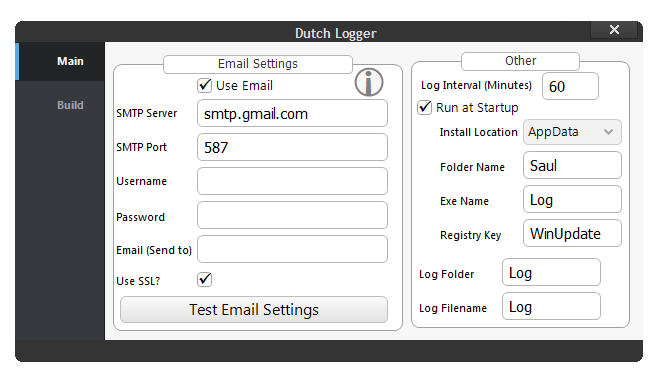Close the Dutch Logger window
The image size is (657, 385).
[614, 30]
